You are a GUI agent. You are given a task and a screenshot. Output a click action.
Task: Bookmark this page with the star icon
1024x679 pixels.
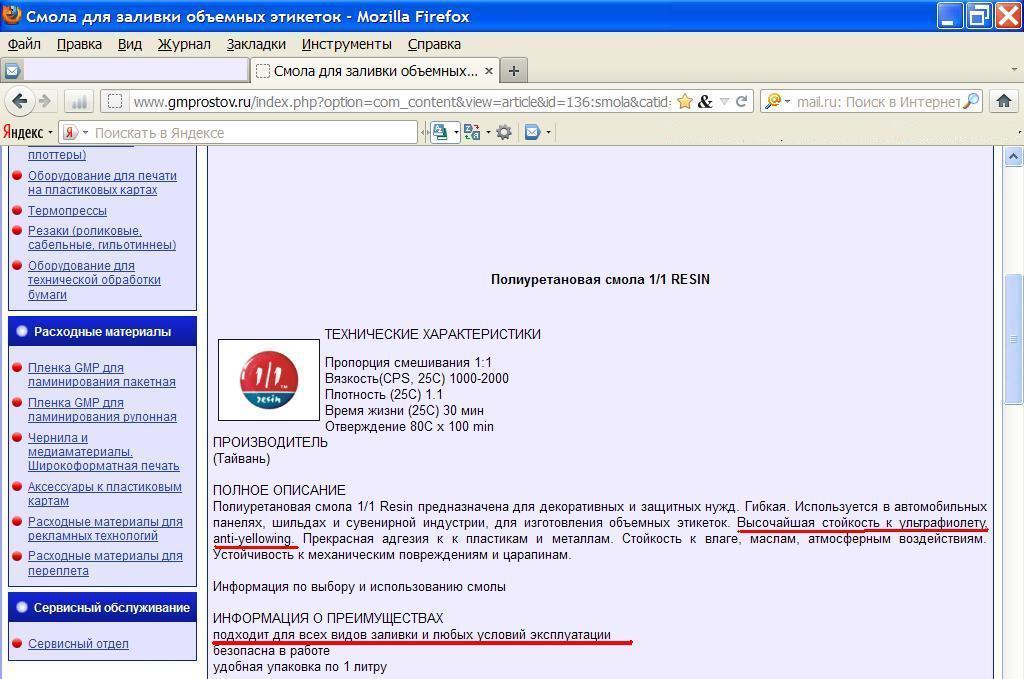[684, 101]
